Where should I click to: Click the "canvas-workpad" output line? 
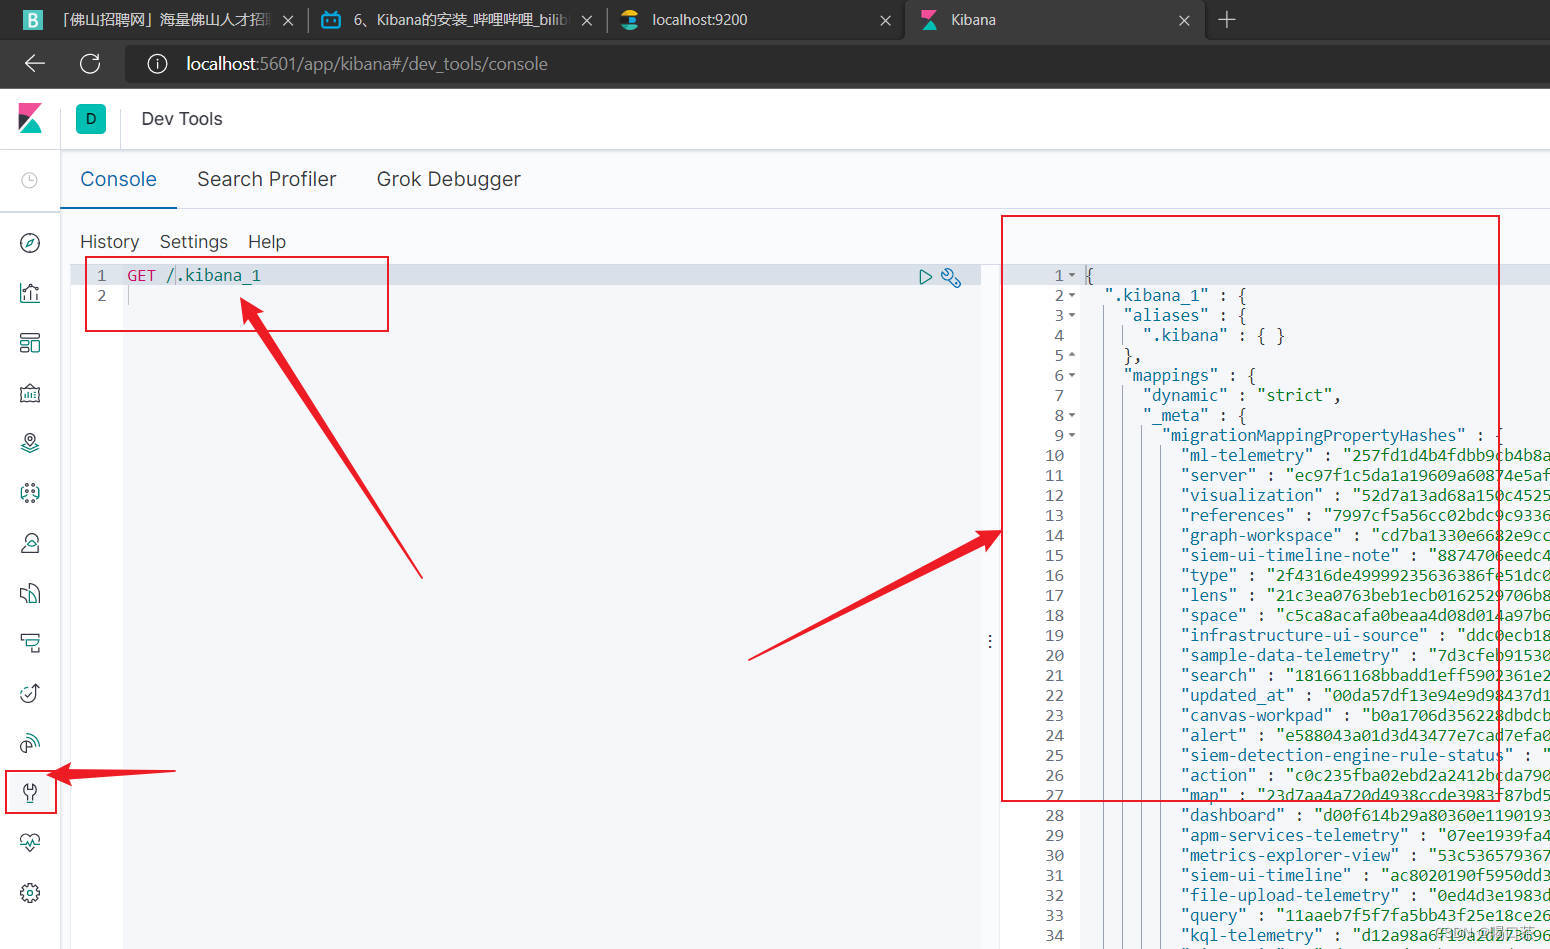pos(1365,715)
